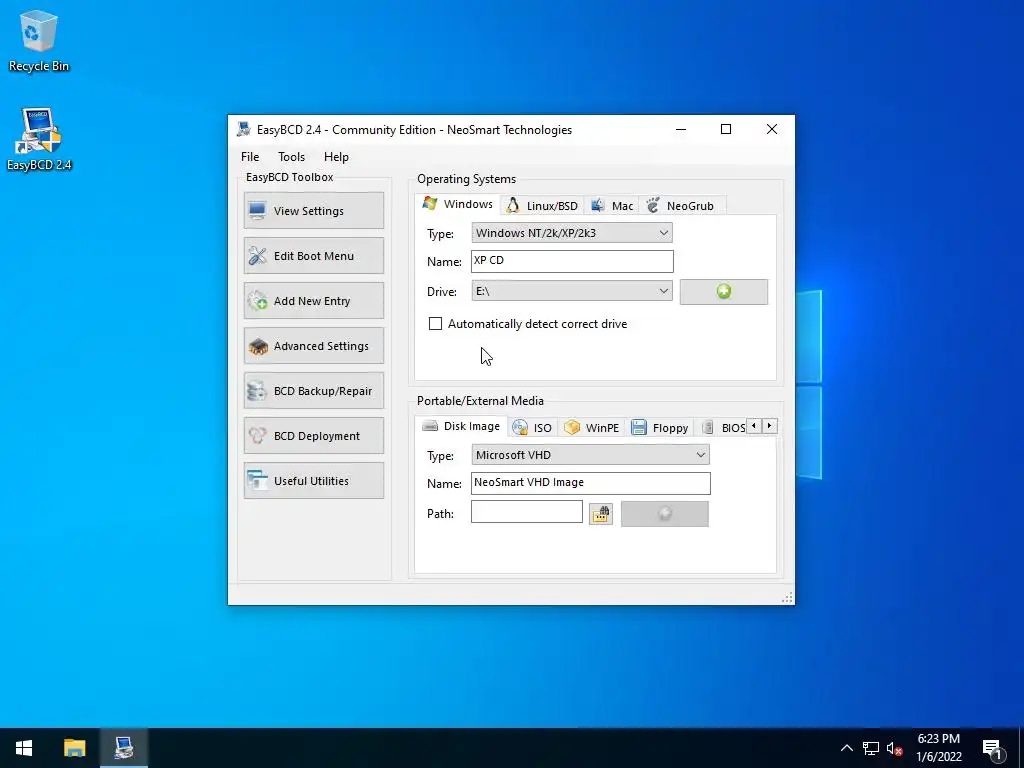
Task: Open network status in system tray
Action: (x=871, y=748)
